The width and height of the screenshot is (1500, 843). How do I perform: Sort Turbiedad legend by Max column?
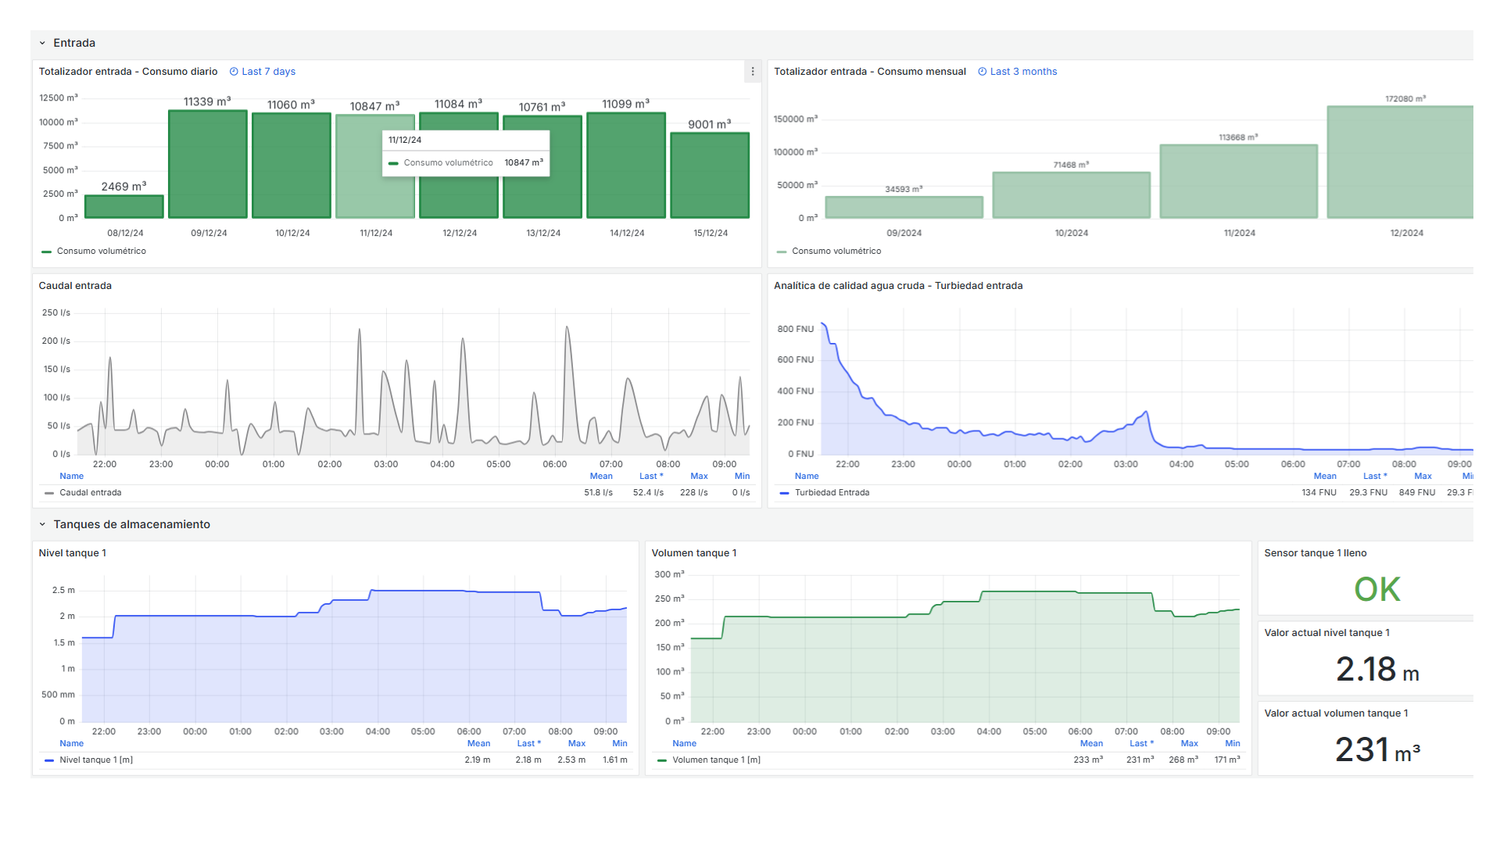1423,476
